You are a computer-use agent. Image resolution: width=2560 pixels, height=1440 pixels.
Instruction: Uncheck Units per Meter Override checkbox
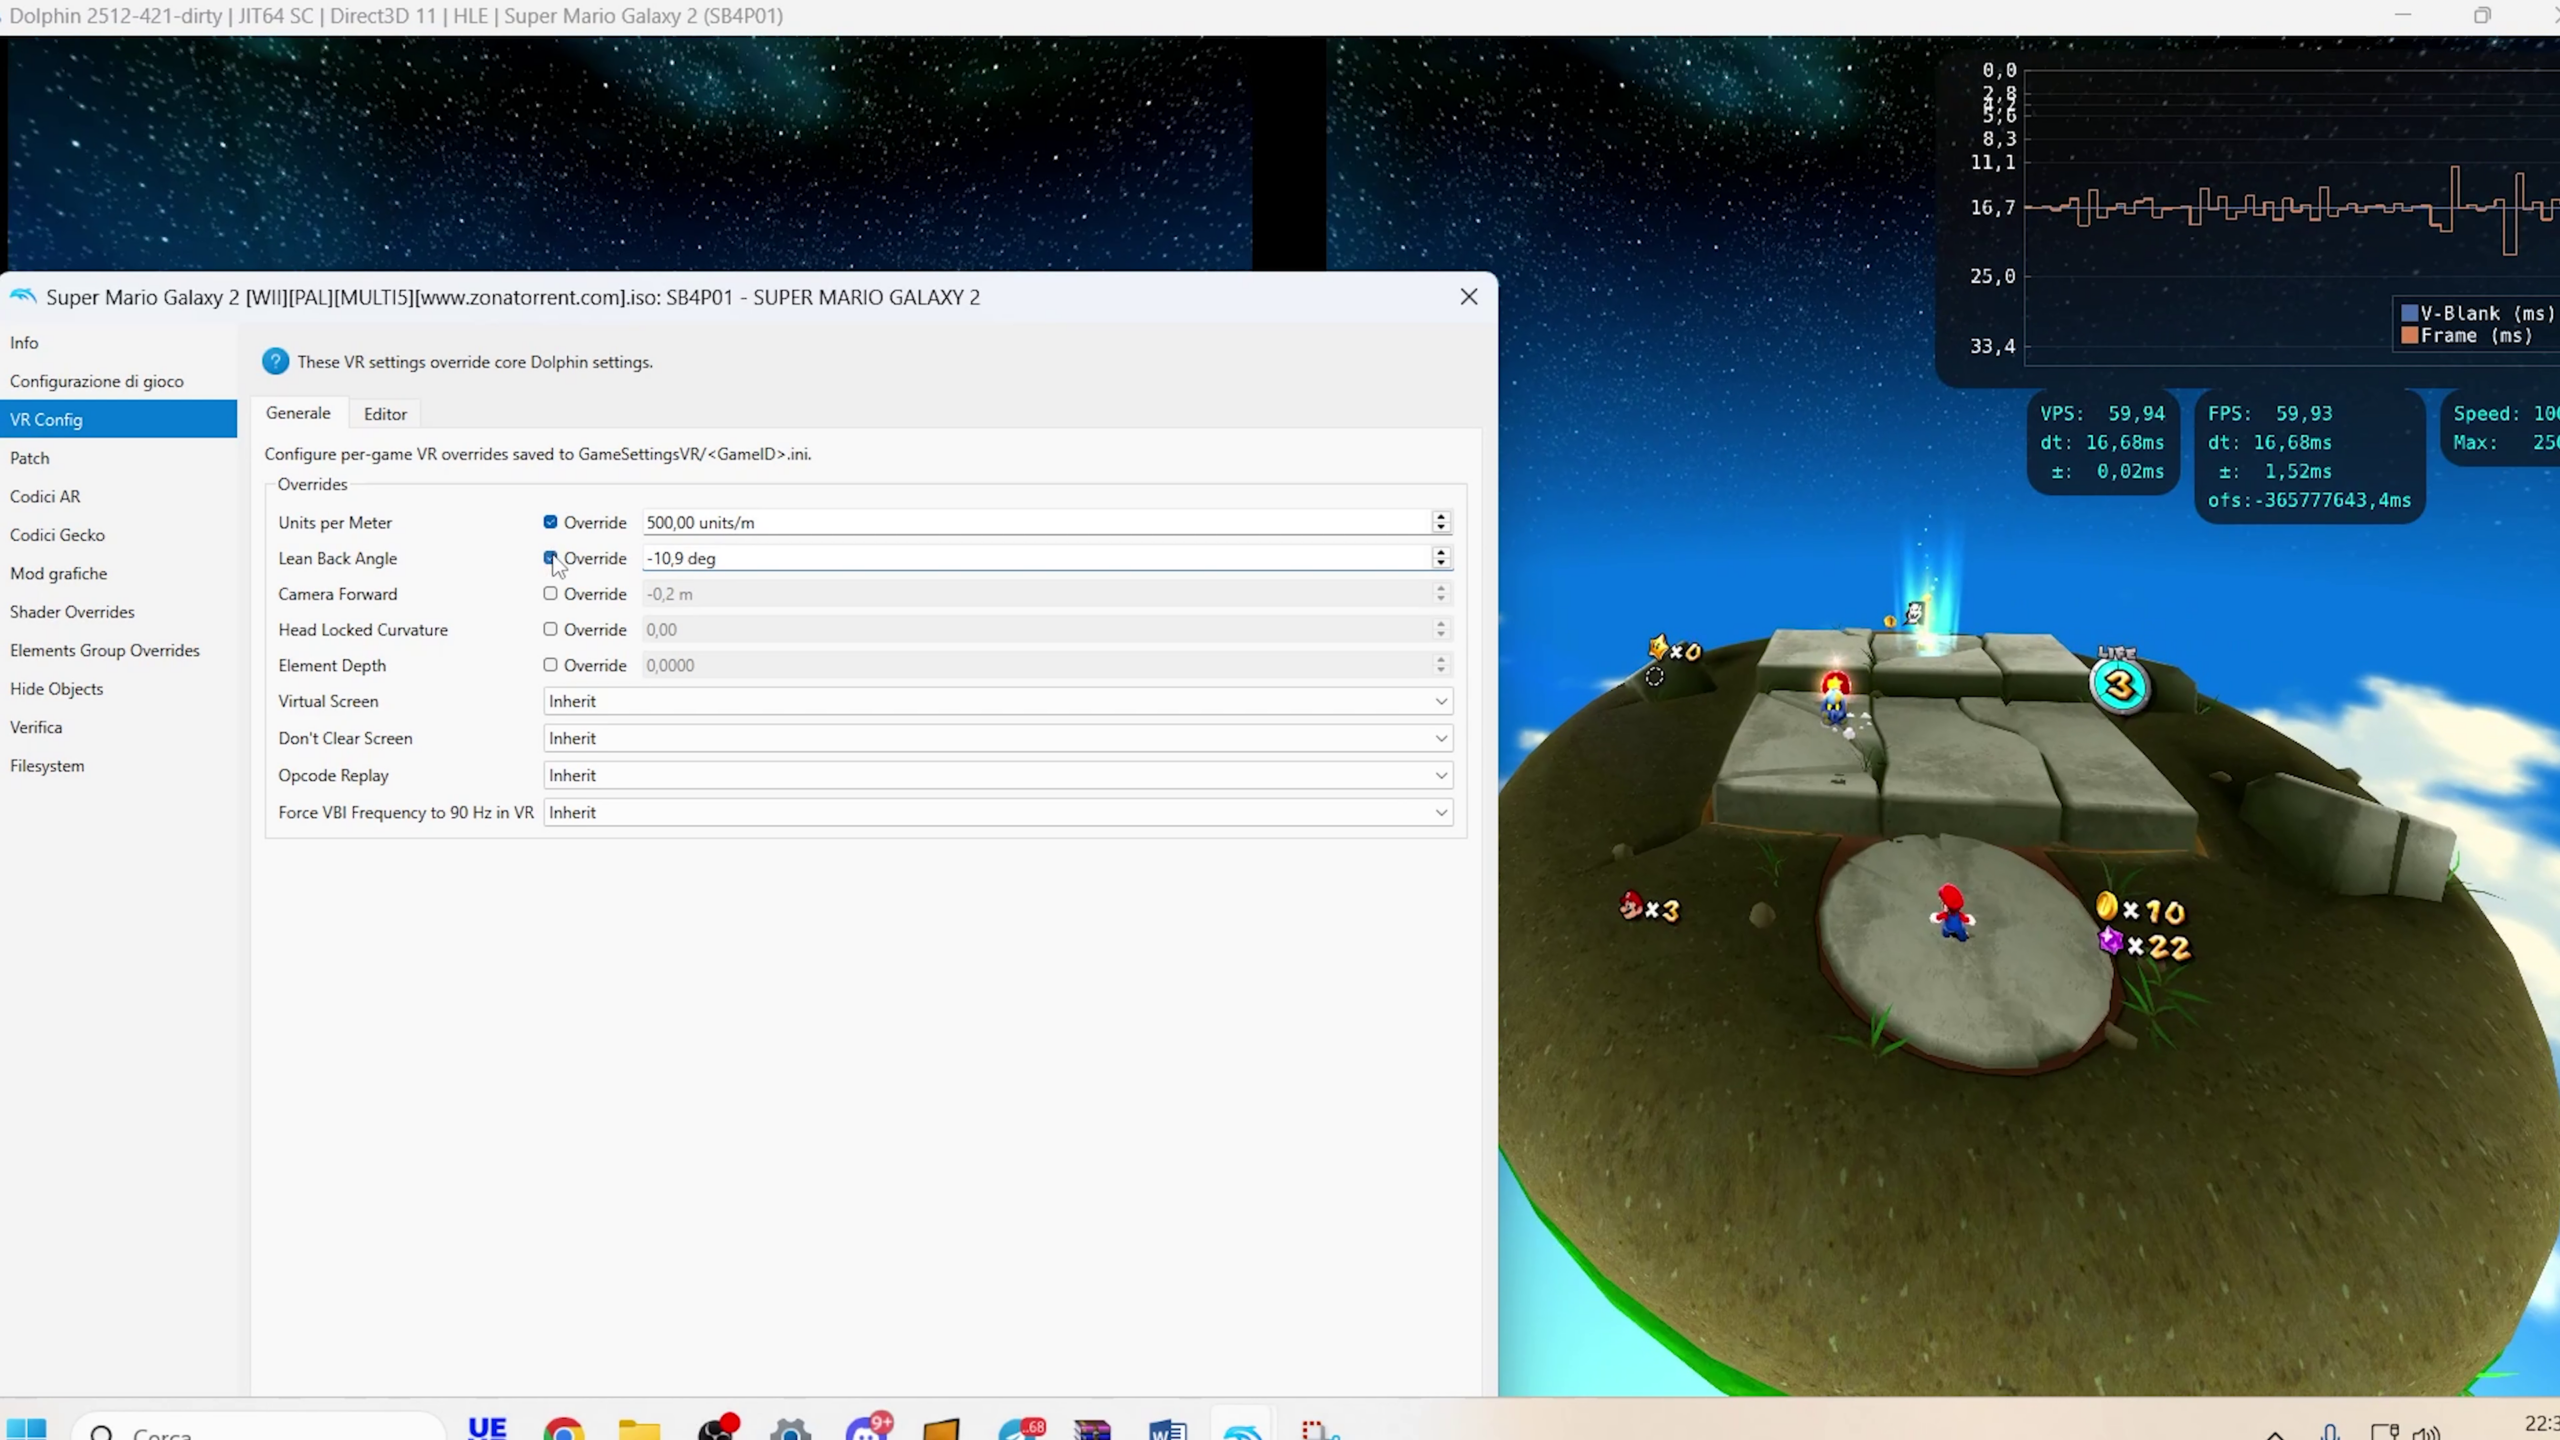[x=550, y=522]
